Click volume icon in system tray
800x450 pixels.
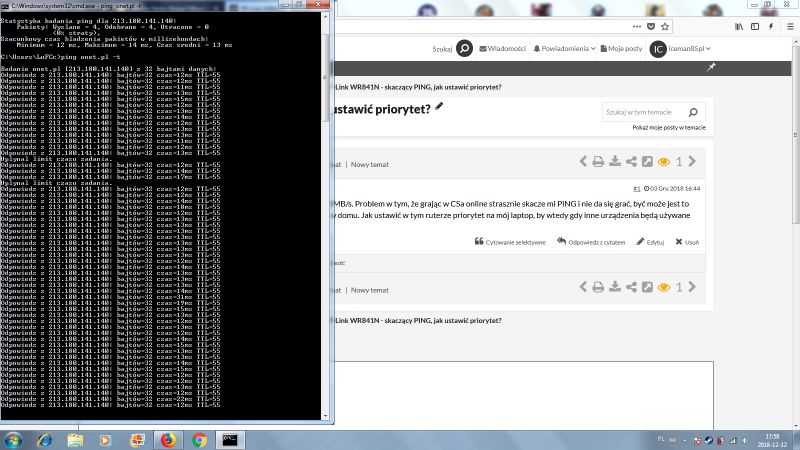[744, 440]
